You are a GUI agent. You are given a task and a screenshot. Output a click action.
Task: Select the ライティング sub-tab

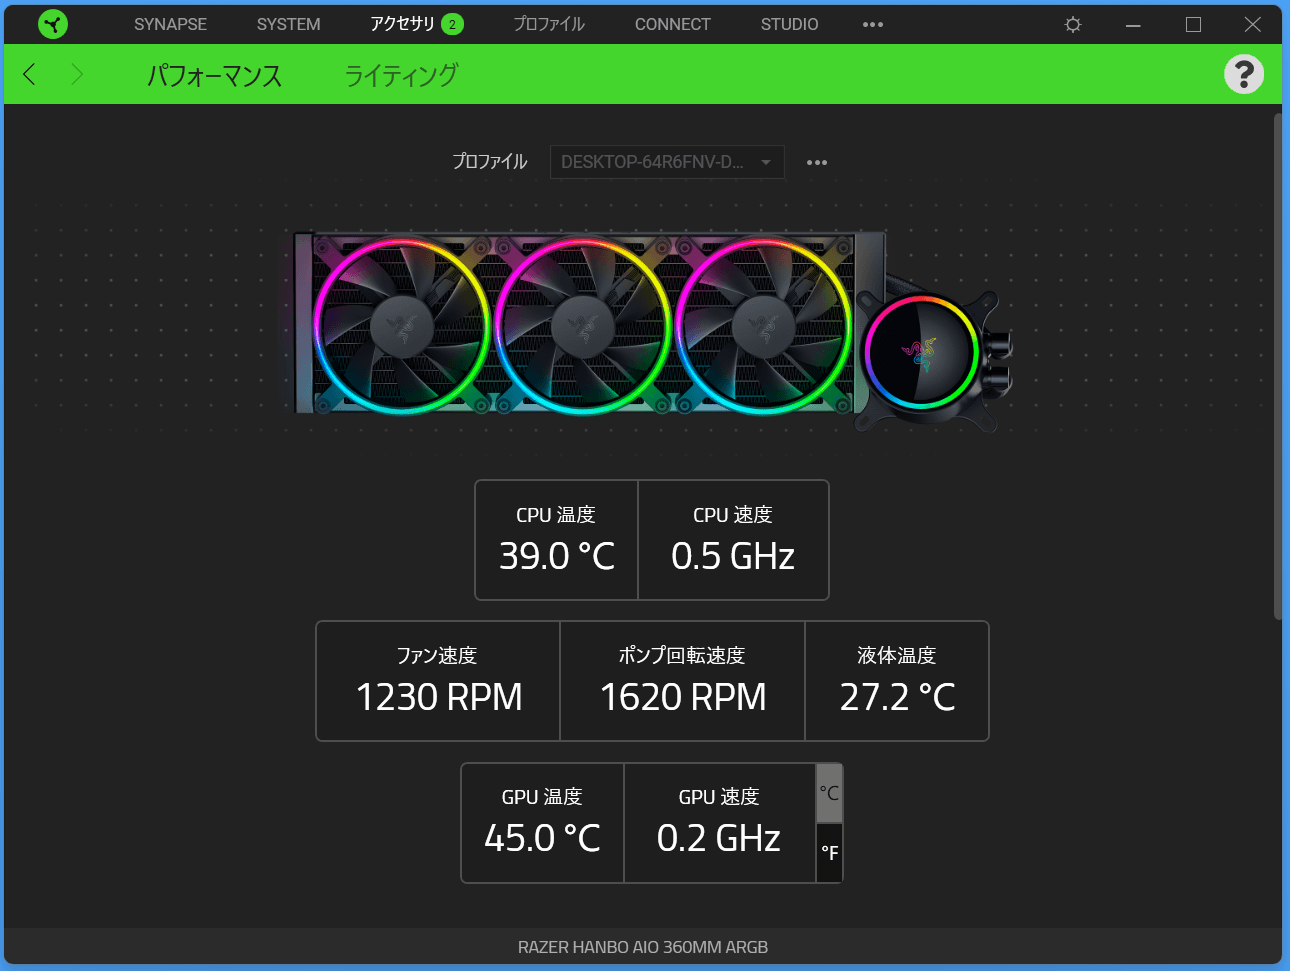[x=401, y=75]
